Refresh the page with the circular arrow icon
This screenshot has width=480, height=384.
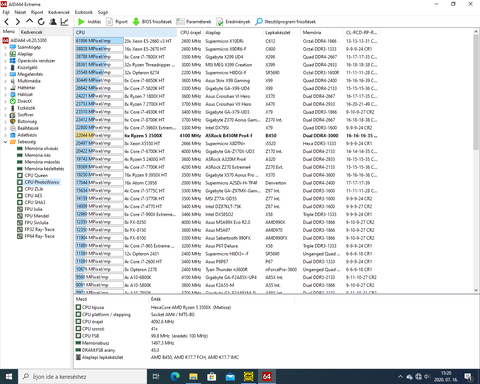pyautogui.click(x=41, y=22)
